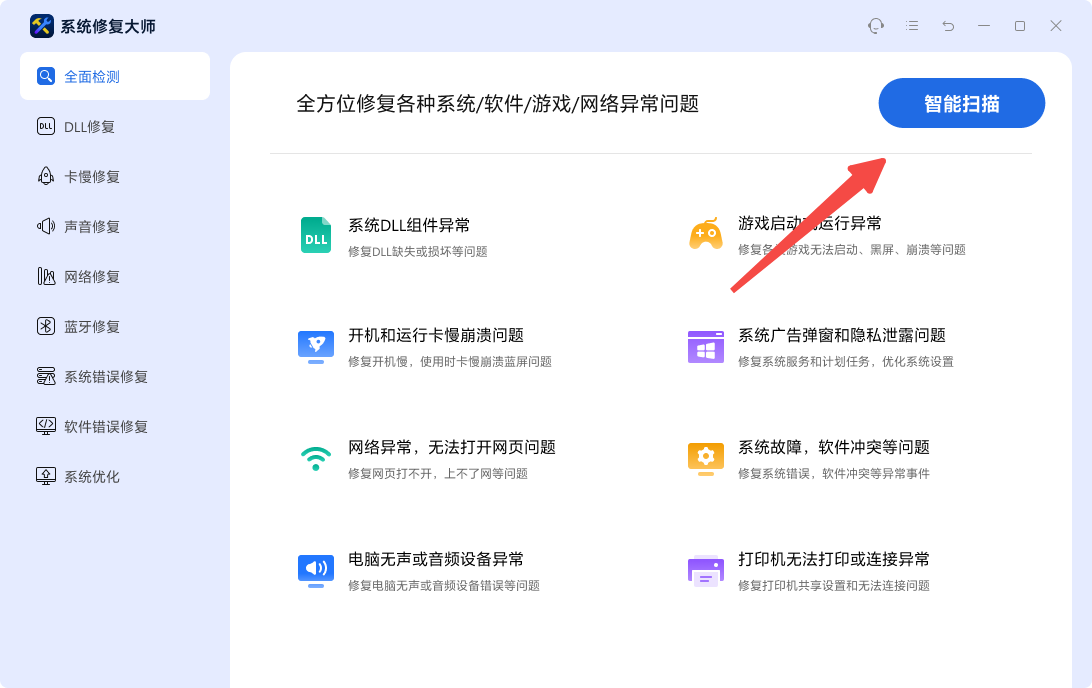Select 网络修复 from the sidebar
This screenshot has height=688, width=1092.
[x=91, y=276]
